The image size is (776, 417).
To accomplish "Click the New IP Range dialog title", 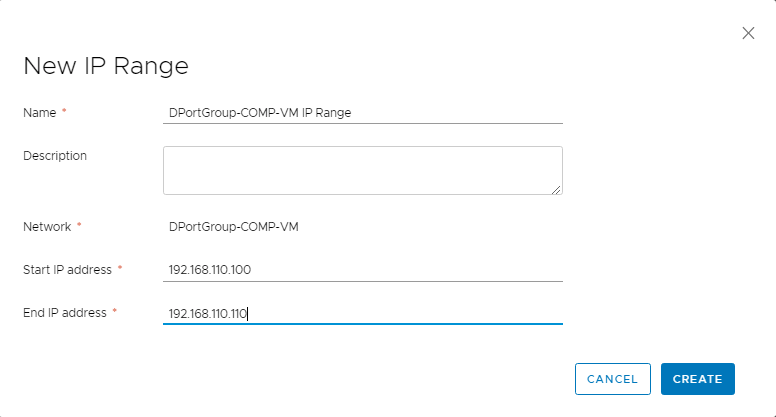I will coord(106,67).
